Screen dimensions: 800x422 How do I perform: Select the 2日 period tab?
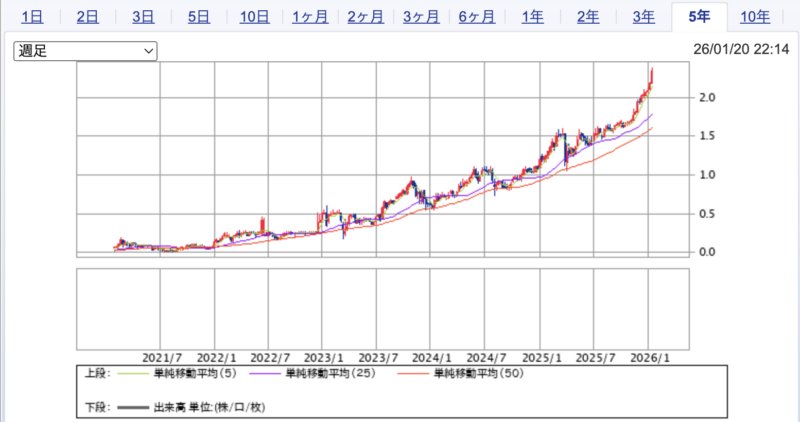click(88, 17)
